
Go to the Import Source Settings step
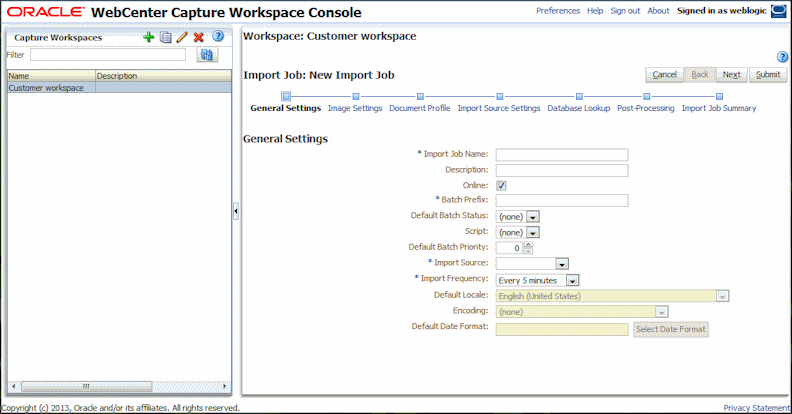point(499,108)
